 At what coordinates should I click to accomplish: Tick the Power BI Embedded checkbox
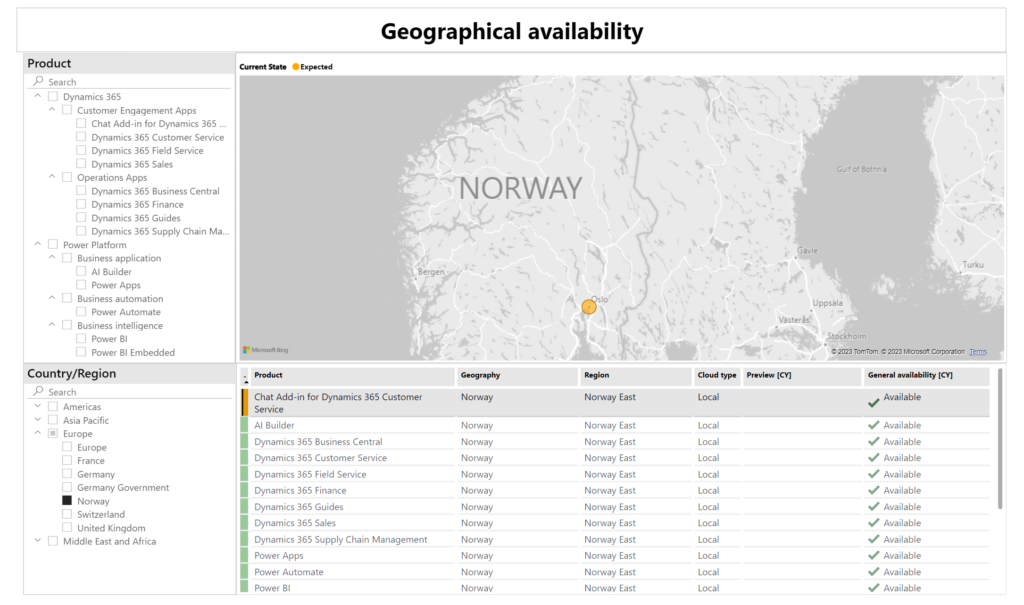(81, 352)
